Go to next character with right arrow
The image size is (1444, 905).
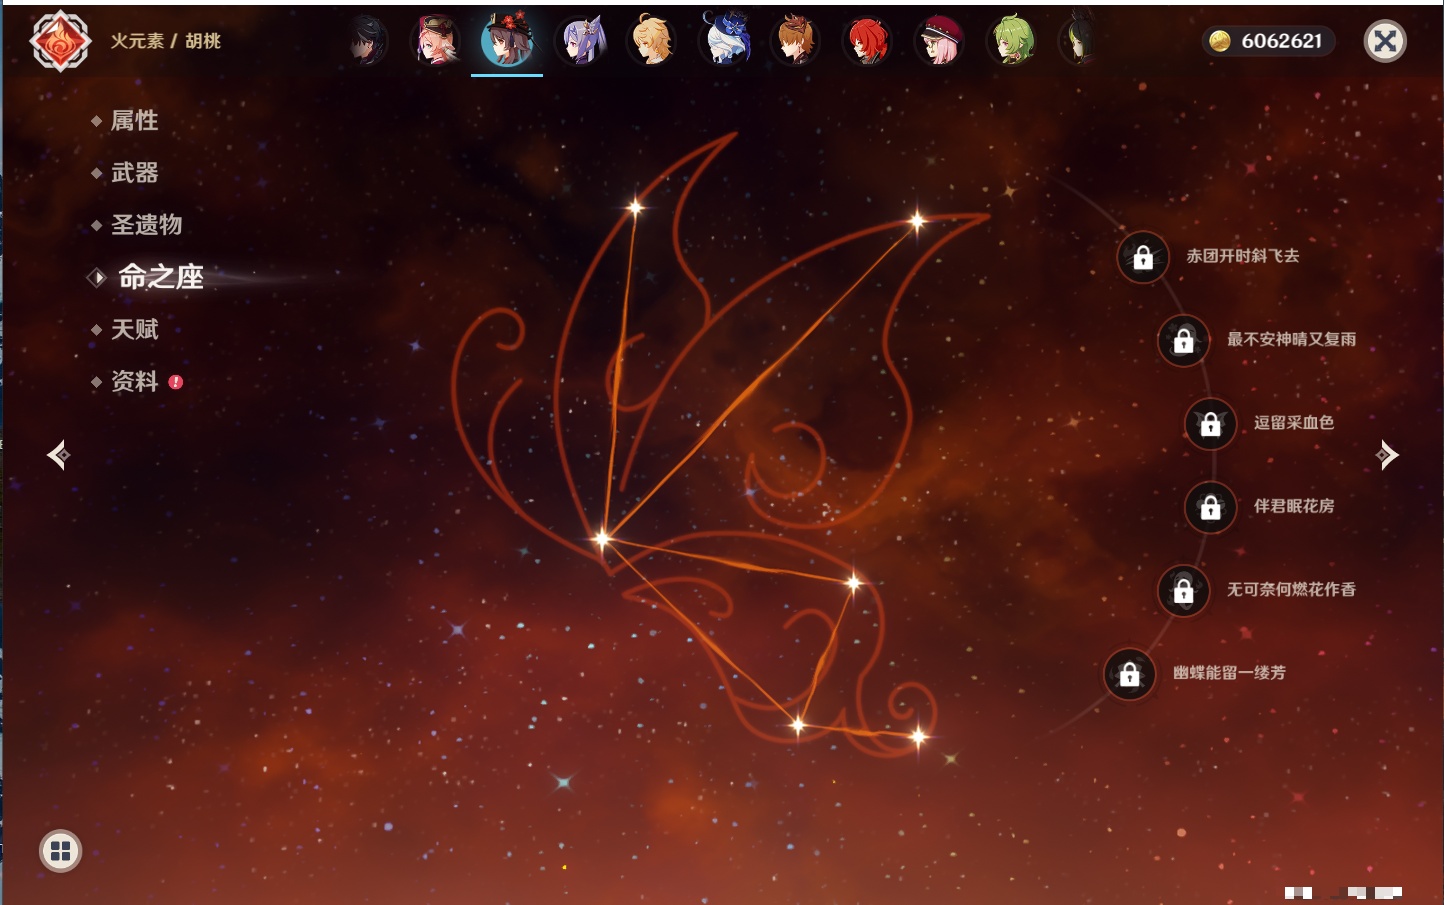[x=1387, y=455]
